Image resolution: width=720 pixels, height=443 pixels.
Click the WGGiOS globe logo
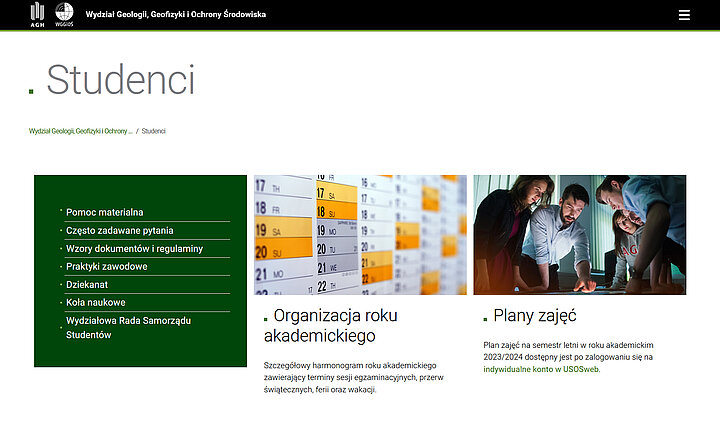(64, 14)
